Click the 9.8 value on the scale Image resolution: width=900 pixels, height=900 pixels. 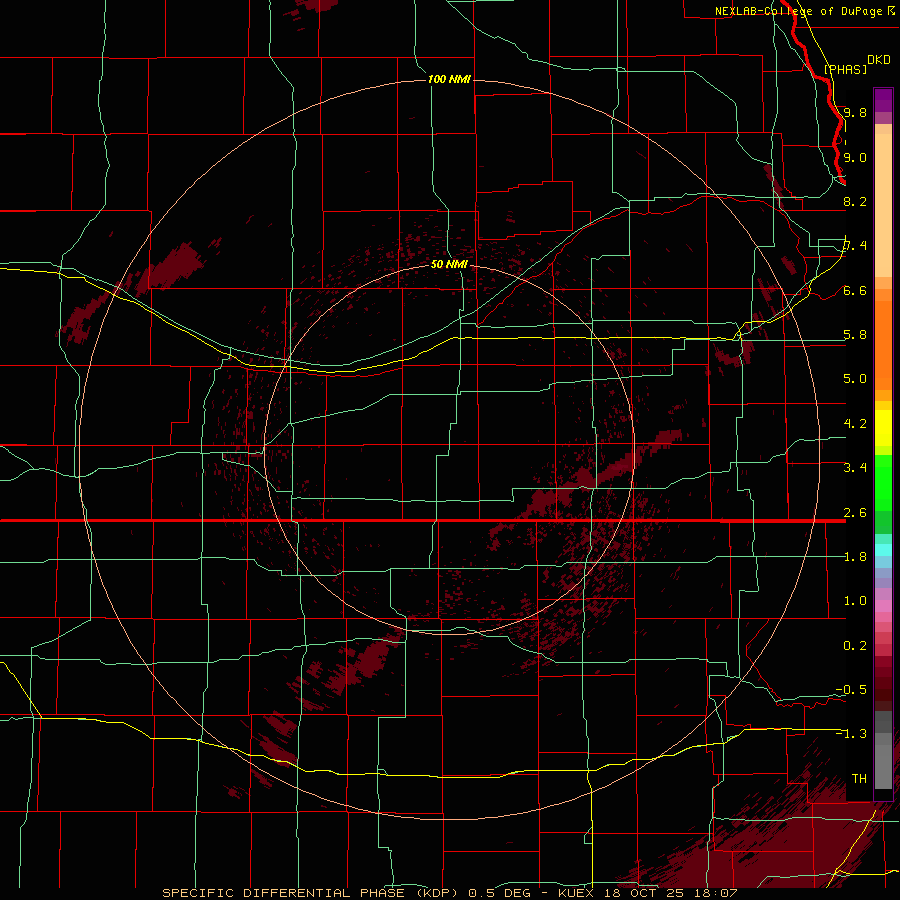coord(855,112)
